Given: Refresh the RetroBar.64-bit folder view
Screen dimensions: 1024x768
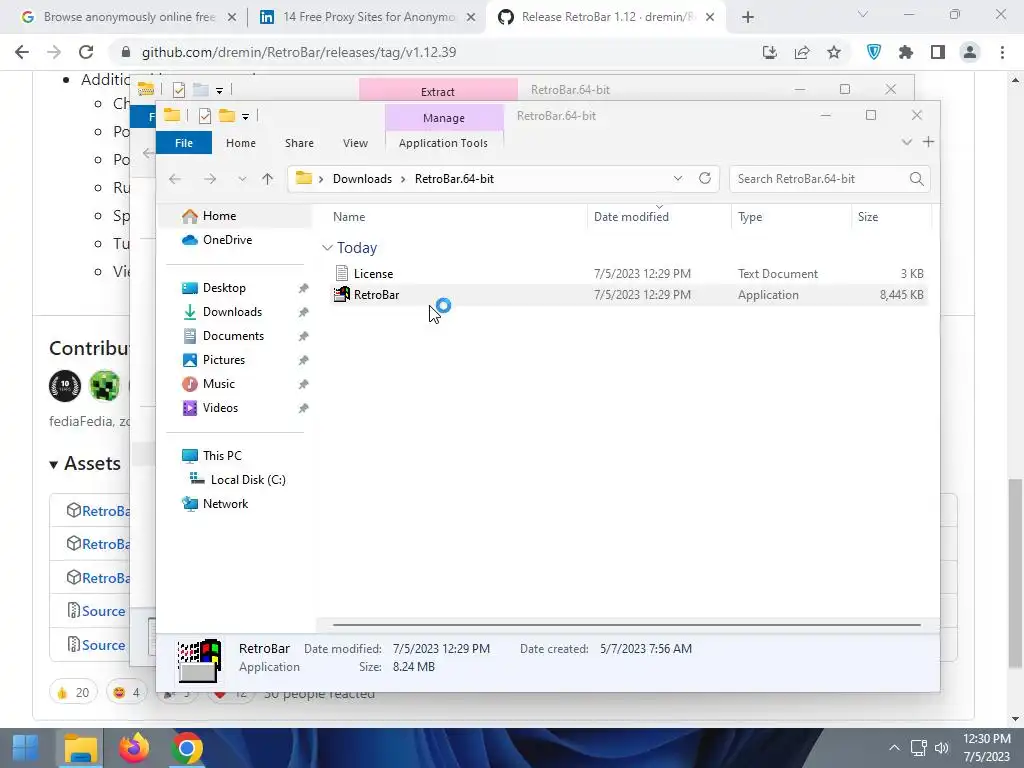Looking at the screenshot, I should pyautogui.click(x=705, y=178).
